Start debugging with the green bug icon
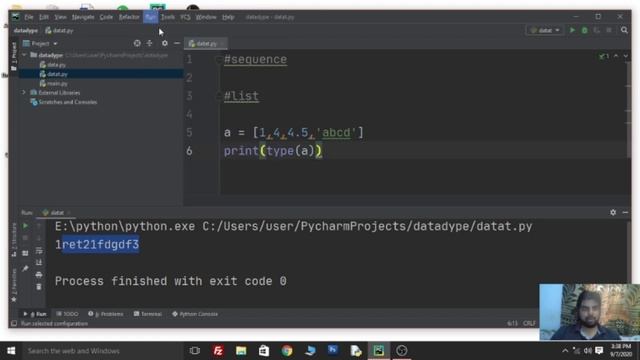 (x=584, y=30)
